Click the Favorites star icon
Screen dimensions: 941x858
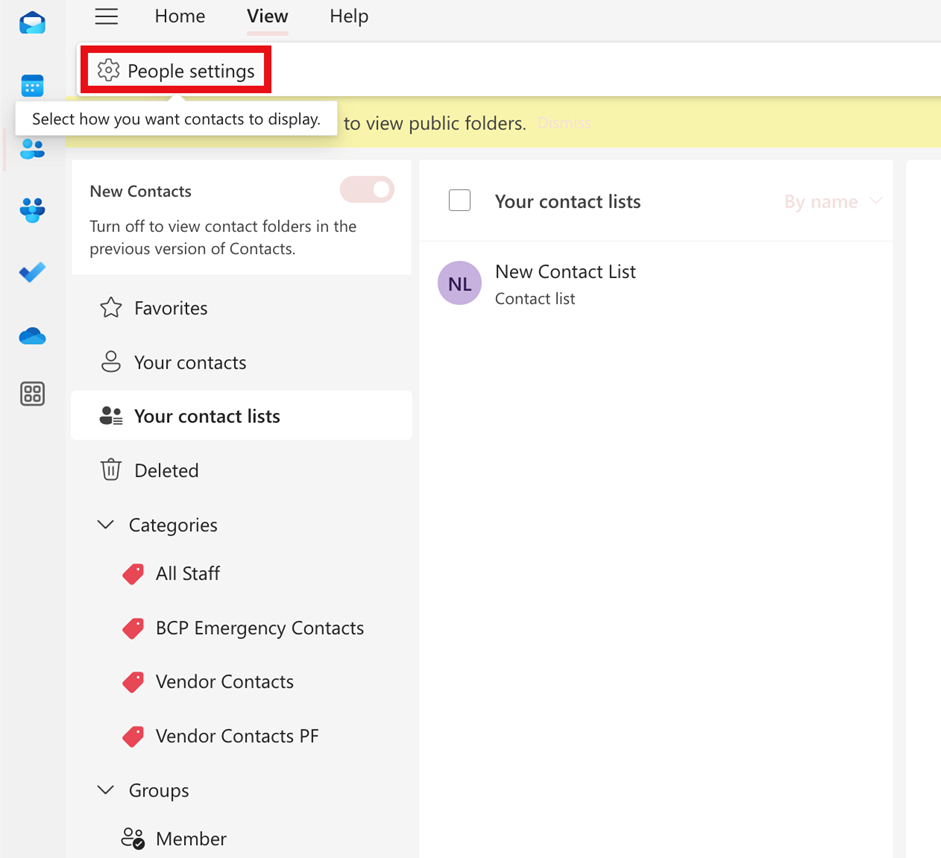tap(111, 308)
